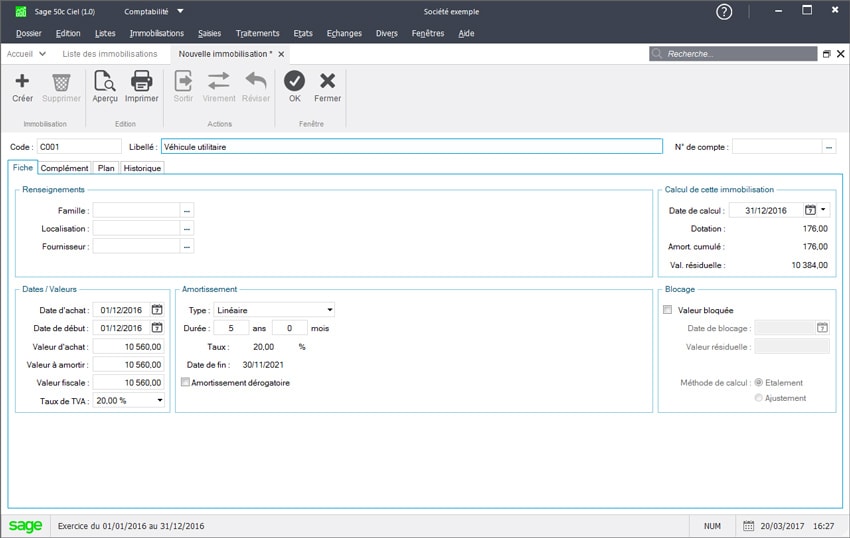Open calendar picker for Date d'achat
The height and width of the screenshot is (538, 850).
[157, 310]
